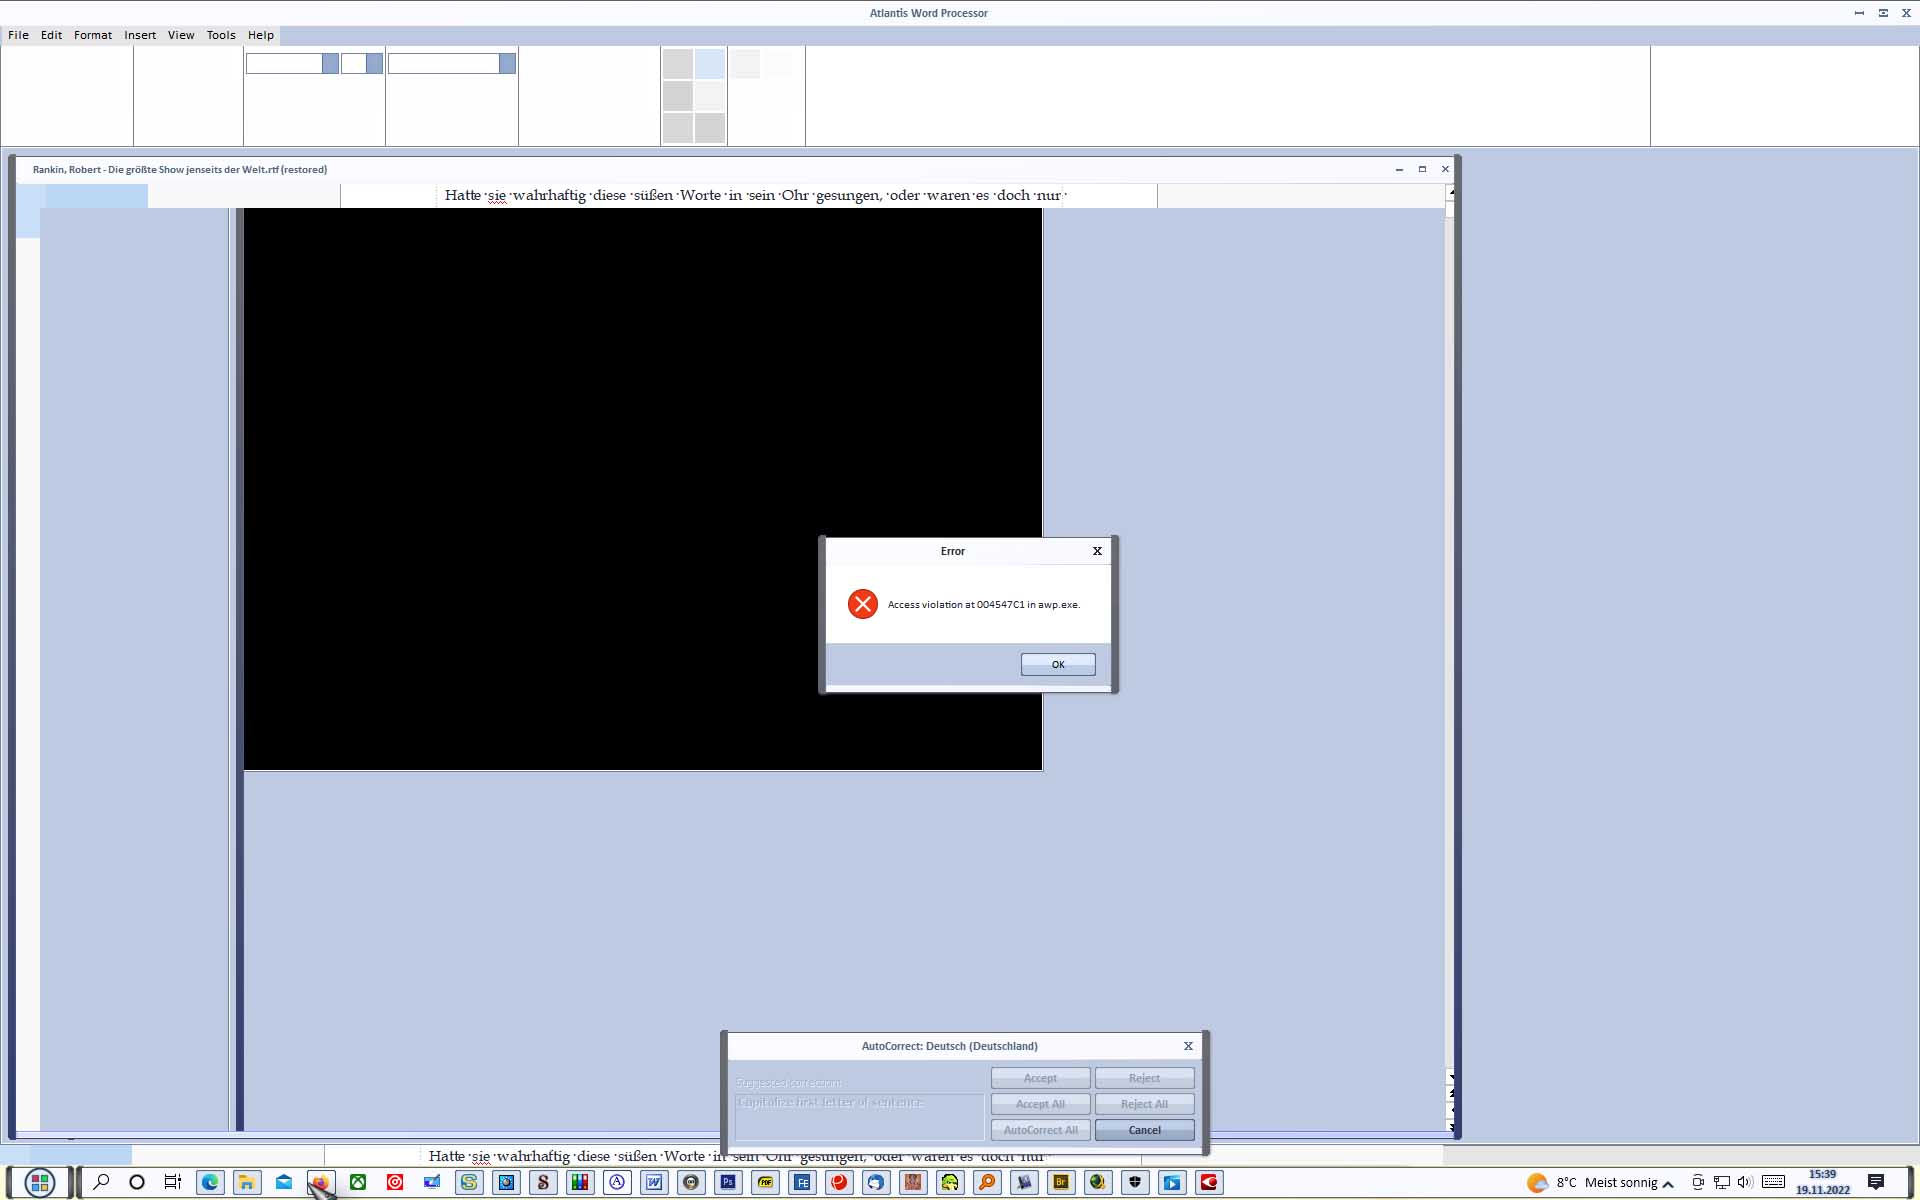Expand the small middle combo box arrow

(374, 64)
